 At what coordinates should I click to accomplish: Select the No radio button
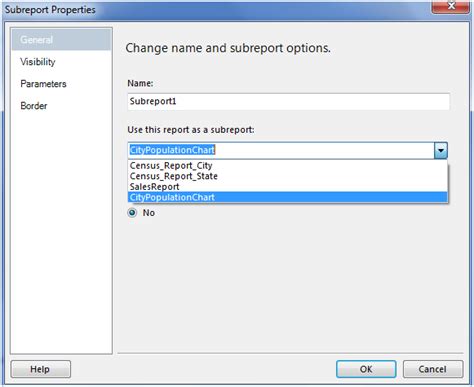click(x=132, y=213)
